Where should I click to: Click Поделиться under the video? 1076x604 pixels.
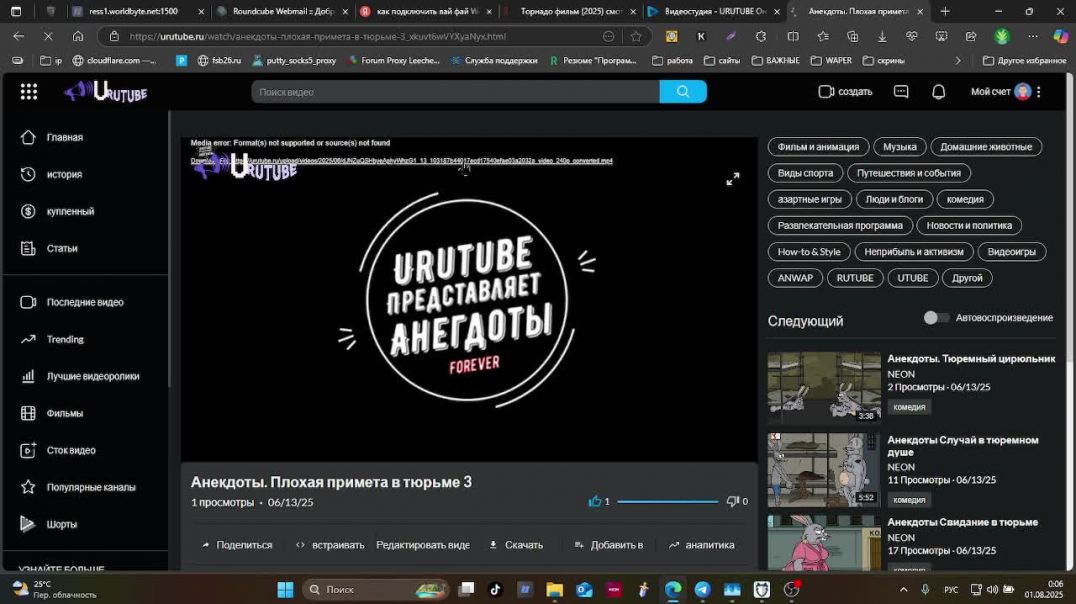(x=237, y=545)
